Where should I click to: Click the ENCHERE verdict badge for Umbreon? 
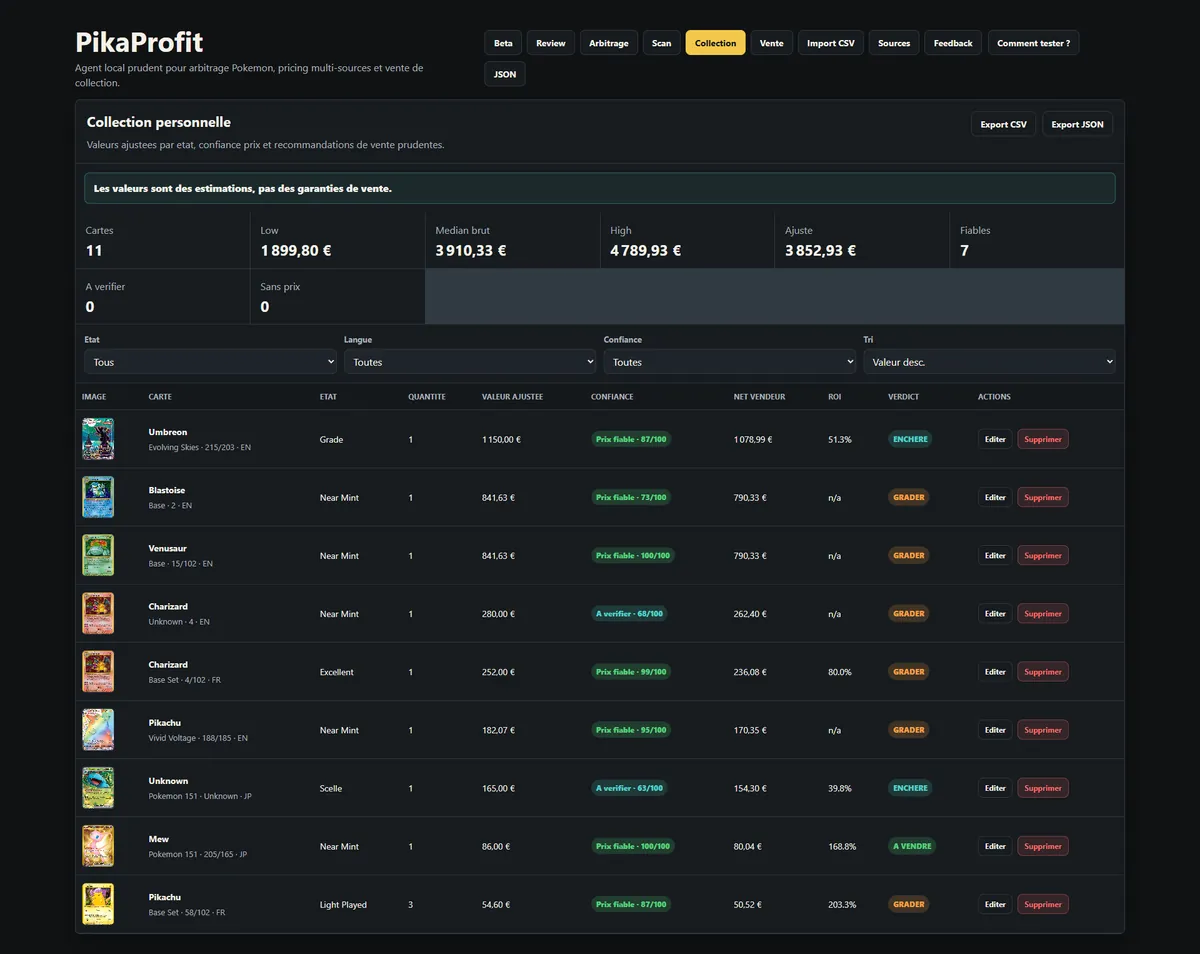coord(910,439)
